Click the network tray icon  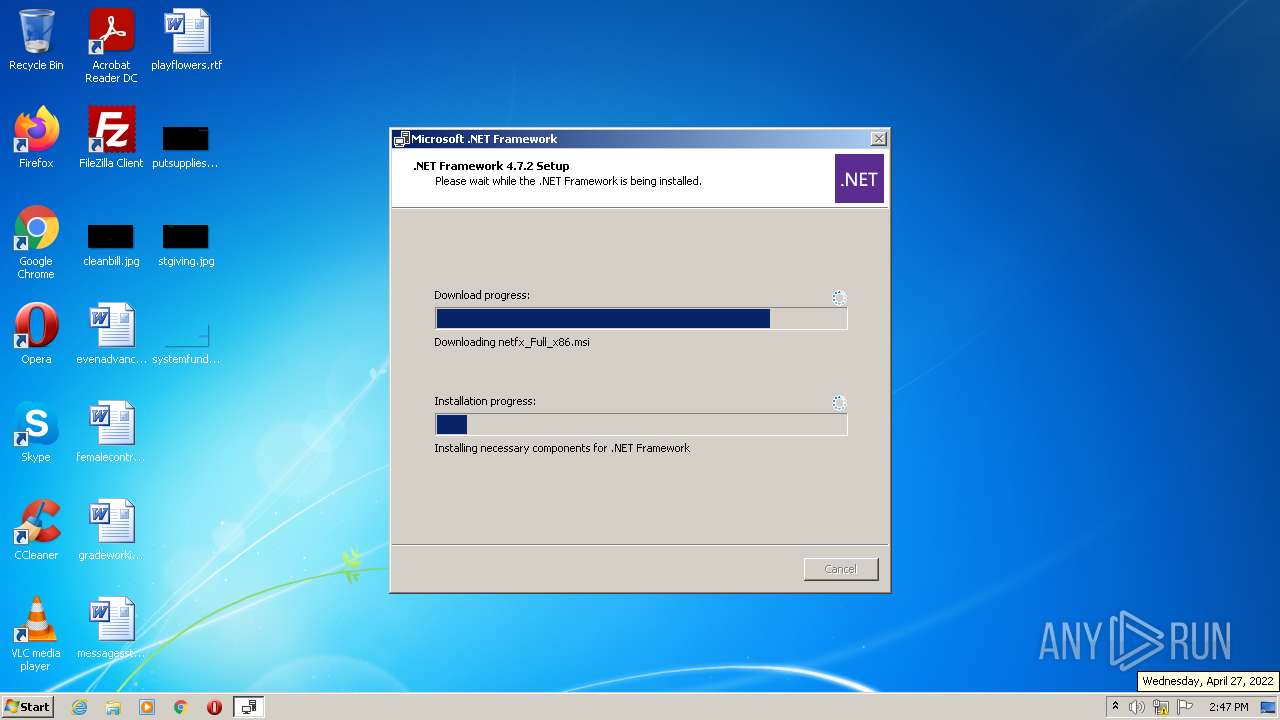point(1161,707)
